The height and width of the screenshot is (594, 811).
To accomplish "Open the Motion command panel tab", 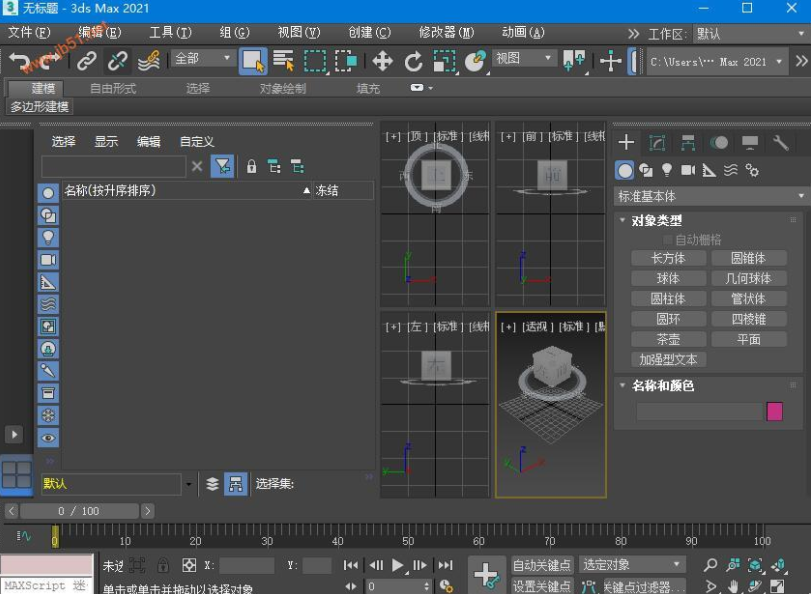I will [719, 142].
